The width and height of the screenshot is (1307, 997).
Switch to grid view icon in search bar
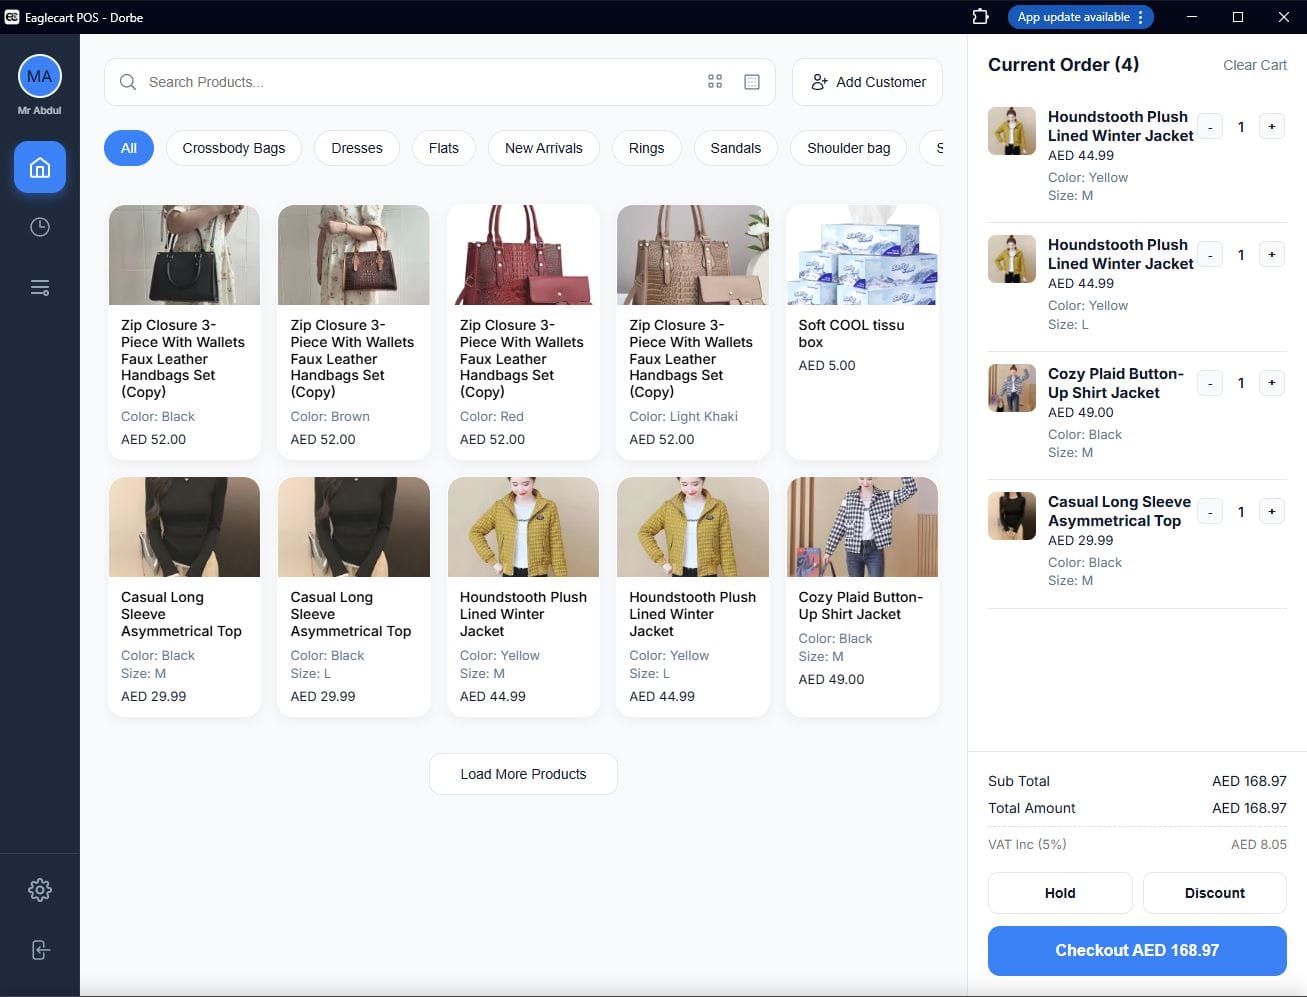[715, 82]
